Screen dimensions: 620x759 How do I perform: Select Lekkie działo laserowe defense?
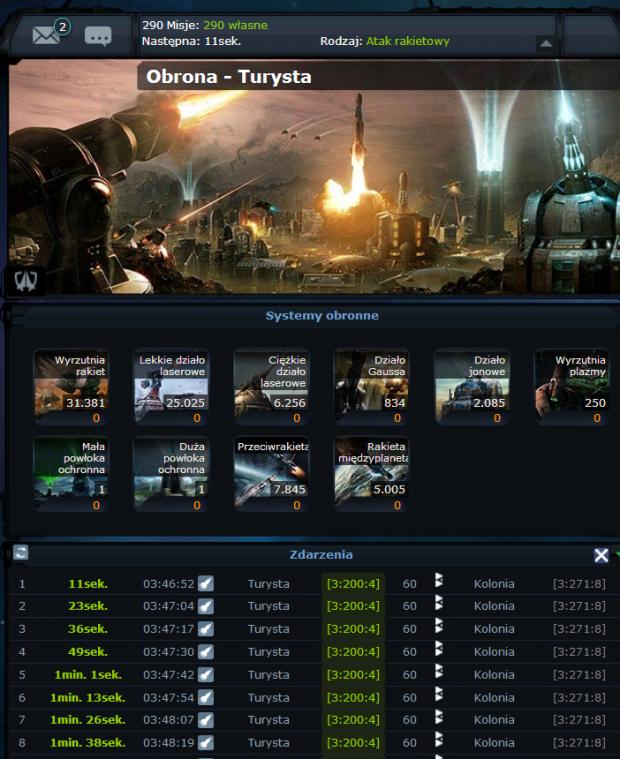(171, 386)
